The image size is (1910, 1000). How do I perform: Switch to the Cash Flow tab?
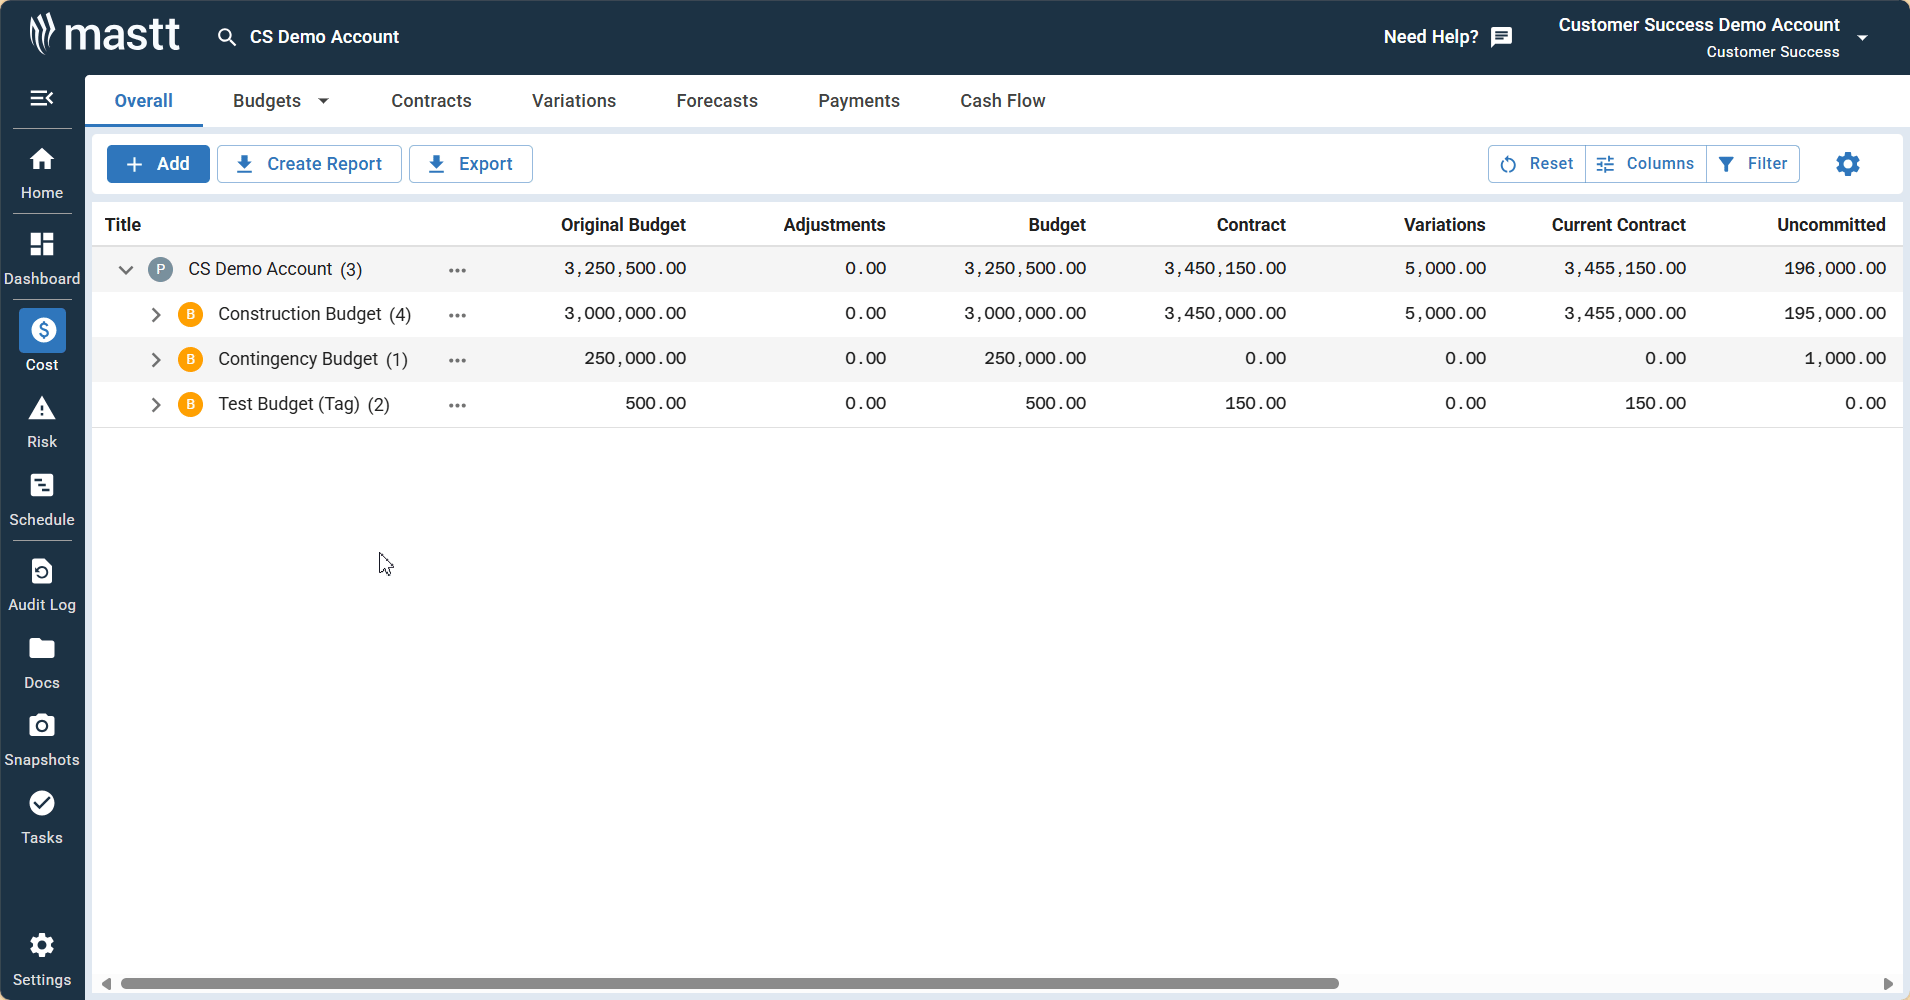[1002, 101]
